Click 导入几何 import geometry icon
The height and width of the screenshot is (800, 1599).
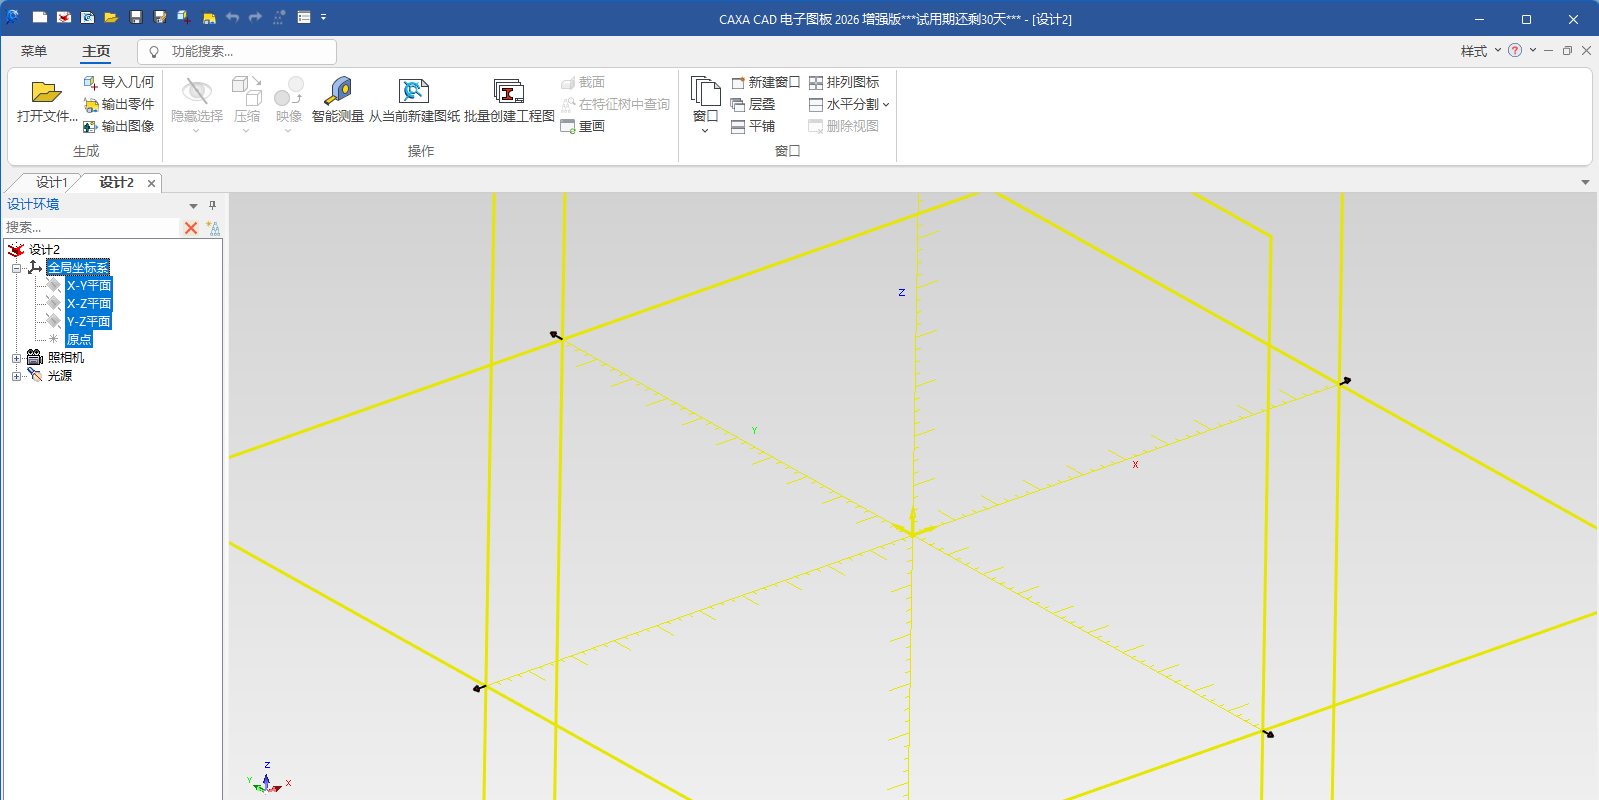pyautogui.click(x=91, y=82)
